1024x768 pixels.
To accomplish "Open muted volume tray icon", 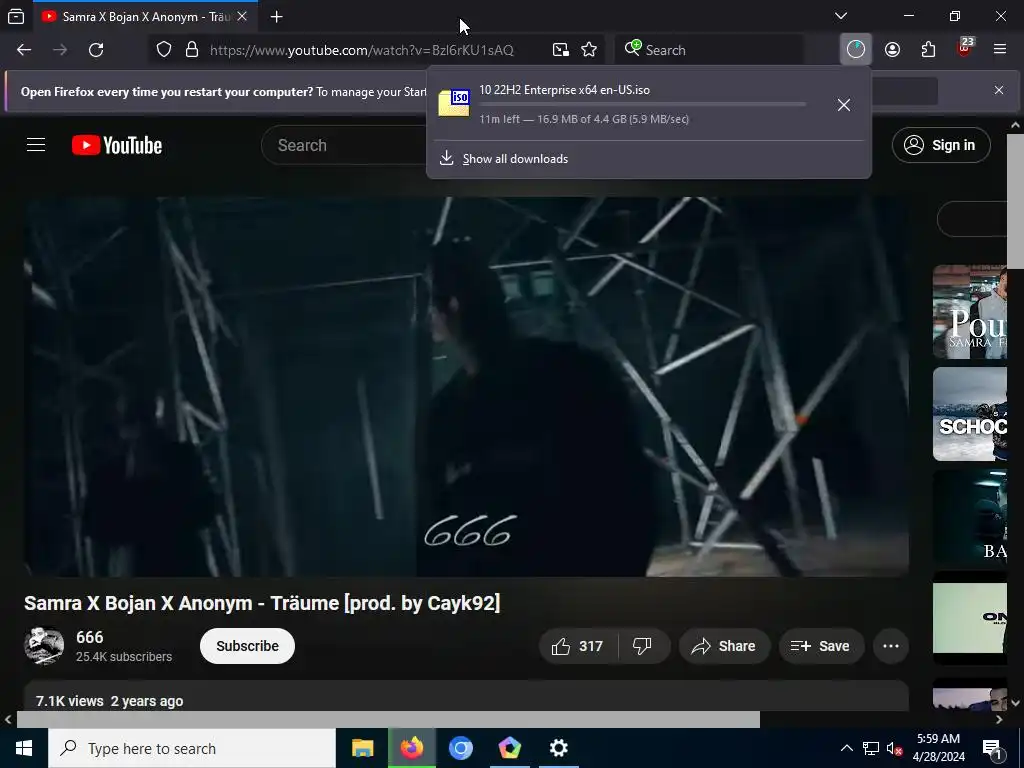I will tap(894, 748).
